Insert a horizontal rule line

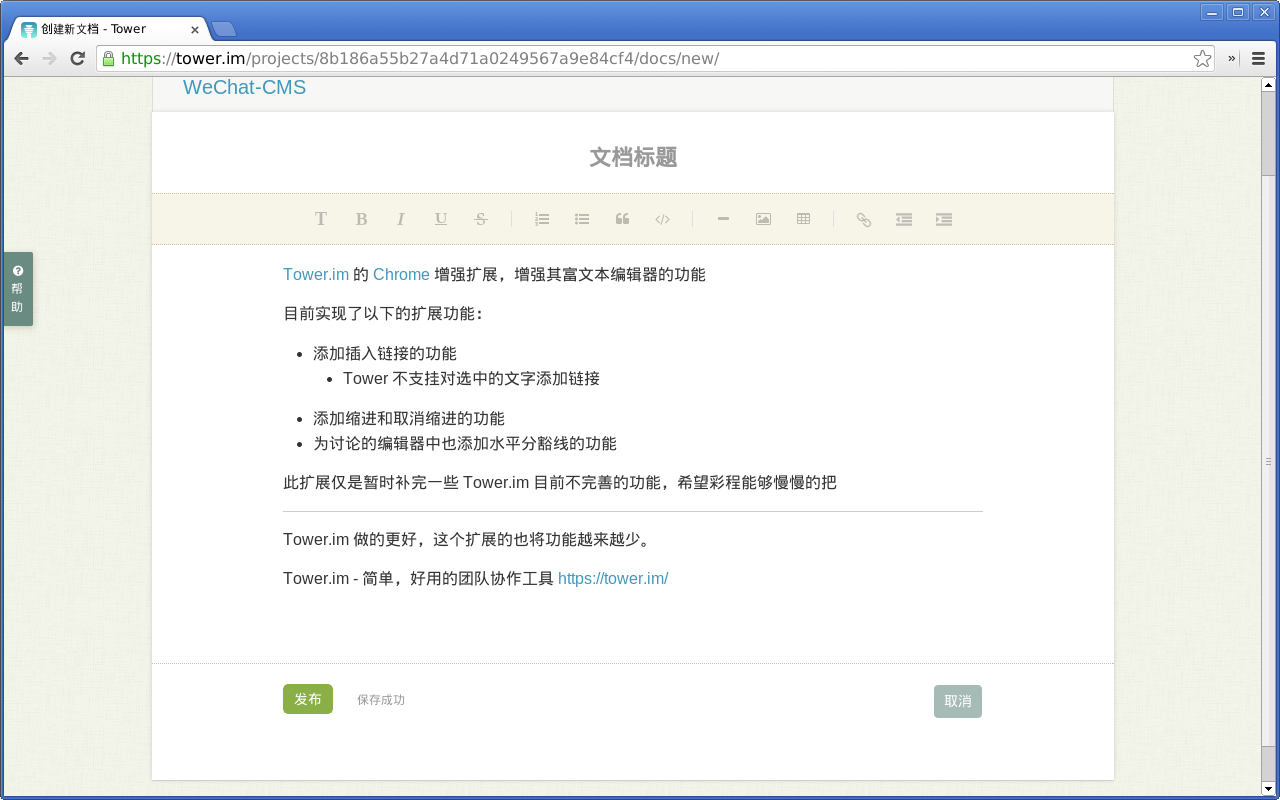coord(723,219)
